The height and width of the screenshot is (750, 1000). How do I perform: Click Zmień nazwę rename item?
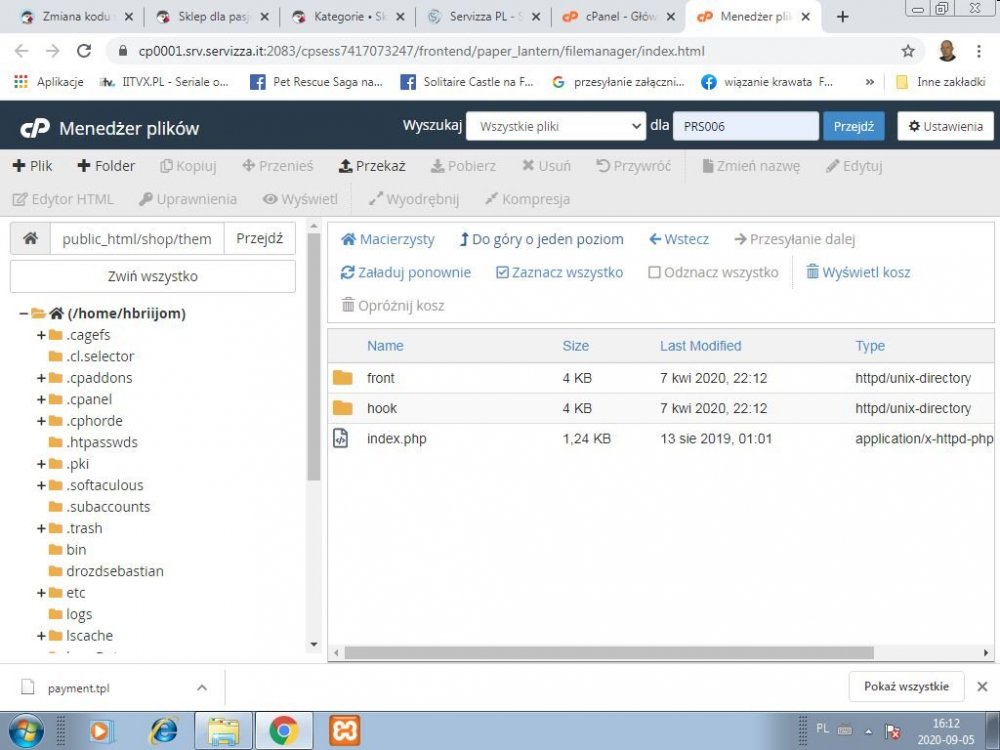coord(751,166)
